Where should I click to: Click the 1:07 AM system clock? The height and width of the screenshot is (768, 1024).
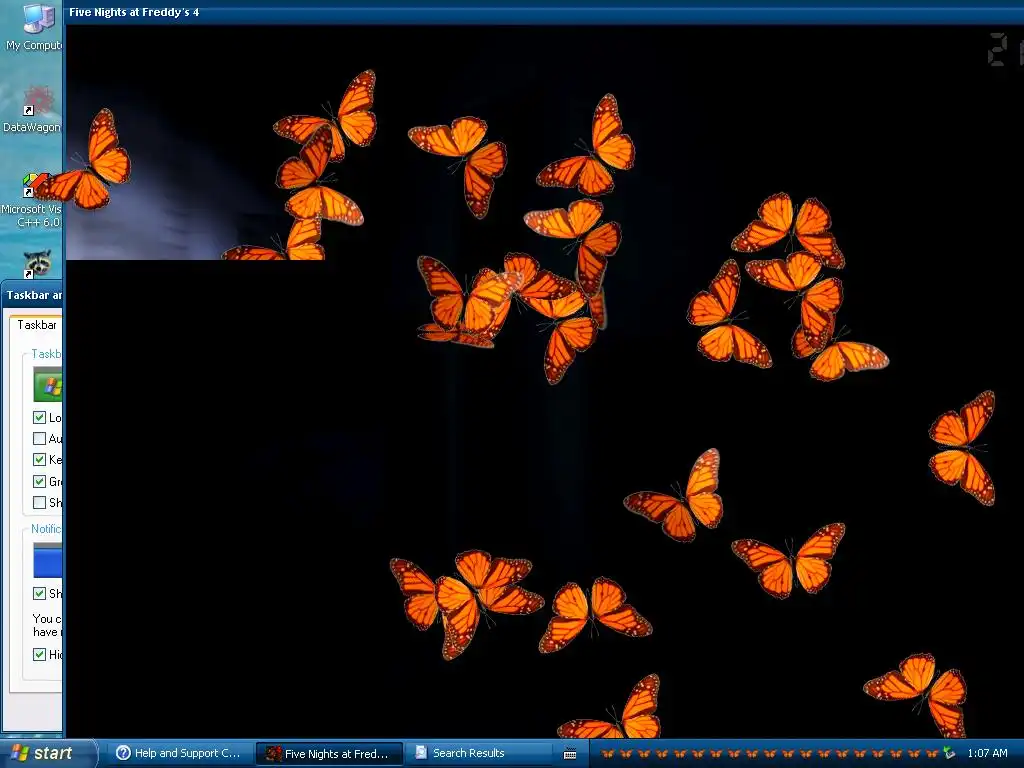pyautogui.click(x=987, y=753)
